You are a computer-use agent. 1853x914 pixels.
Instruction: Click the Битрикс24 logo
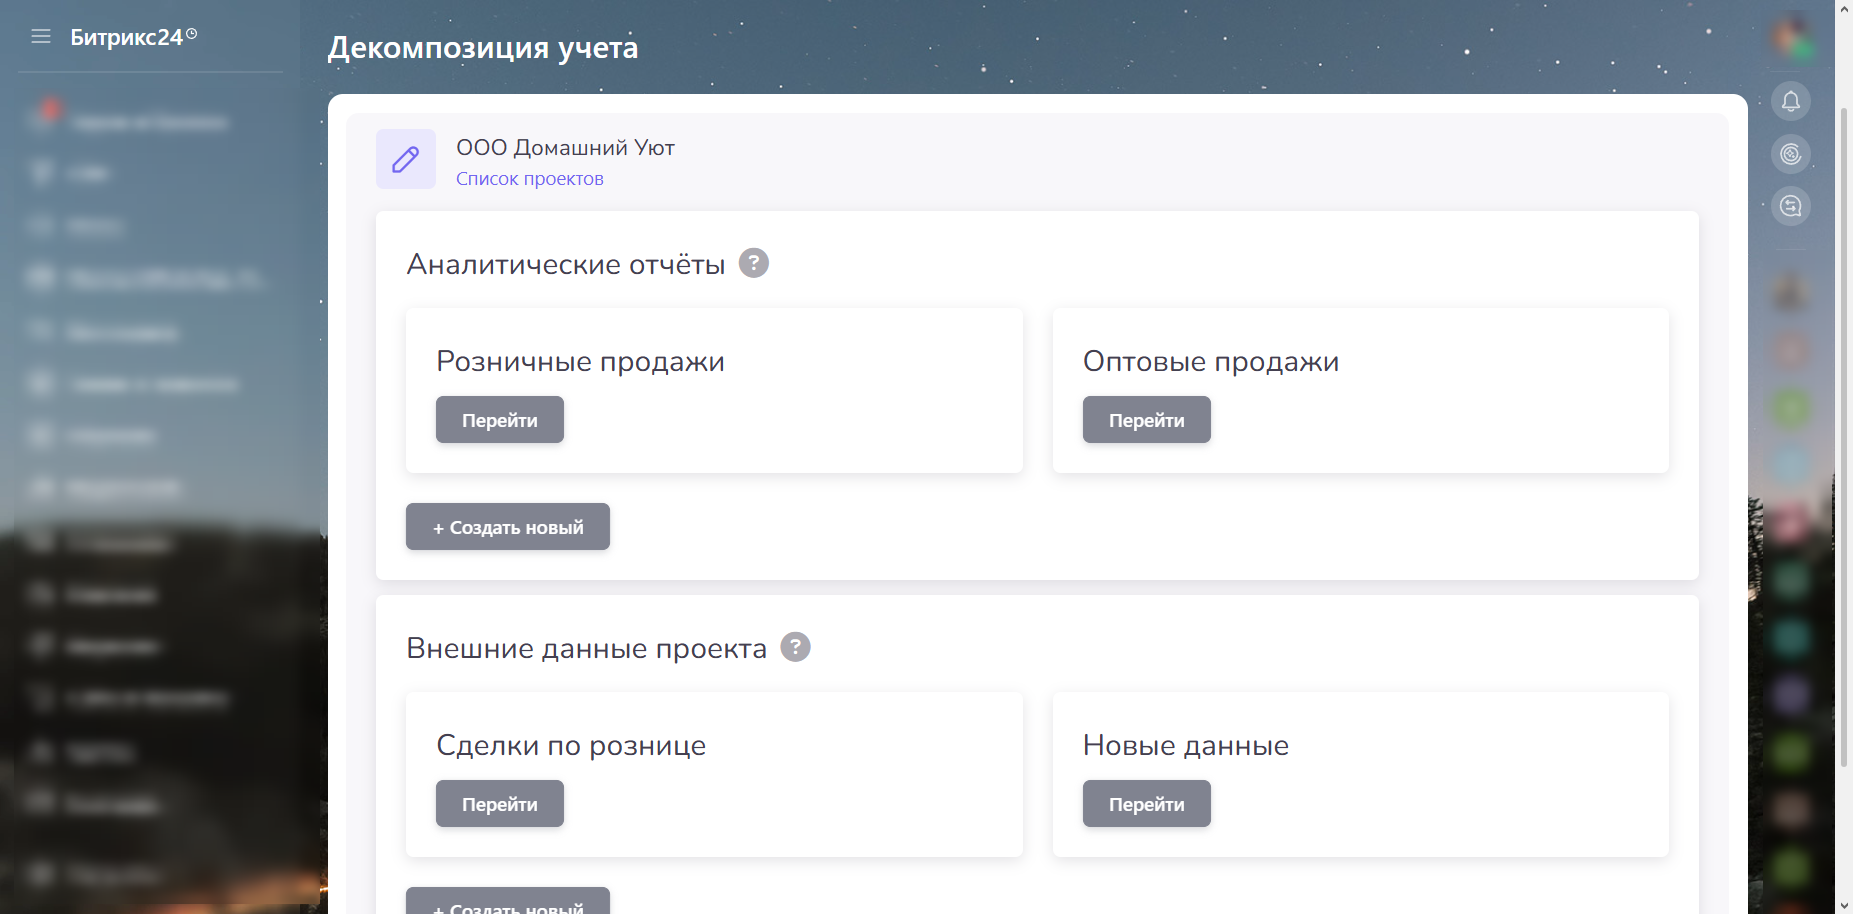126,37
